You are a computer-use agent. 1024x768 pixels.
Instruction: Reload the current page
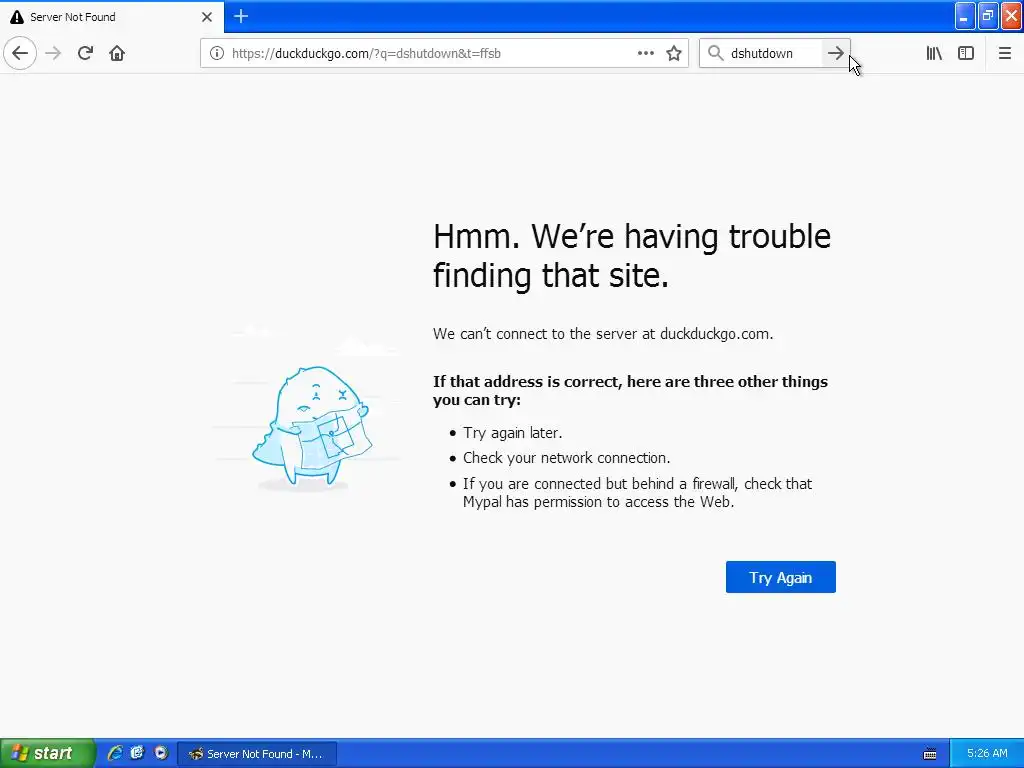coord(85,53)
